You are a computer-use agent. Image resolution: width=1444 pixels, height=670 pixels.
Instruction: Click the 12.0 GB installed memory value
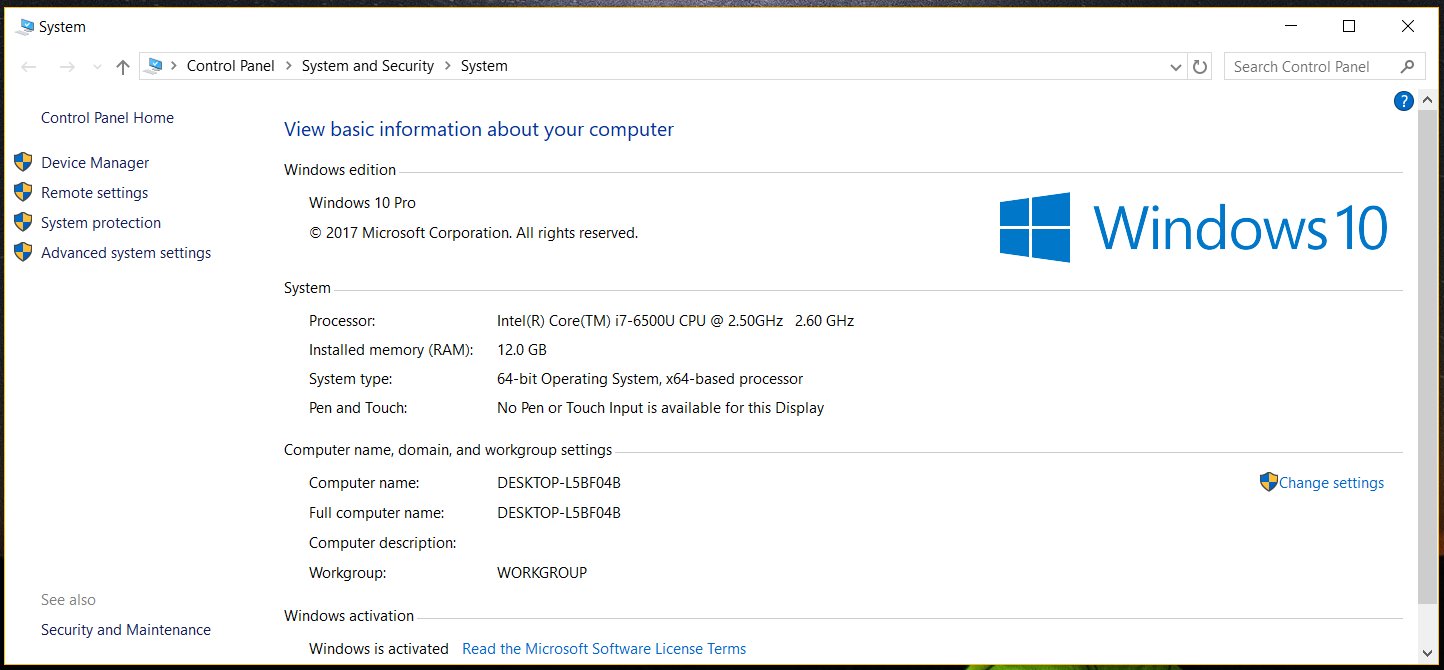coord(522,350)
